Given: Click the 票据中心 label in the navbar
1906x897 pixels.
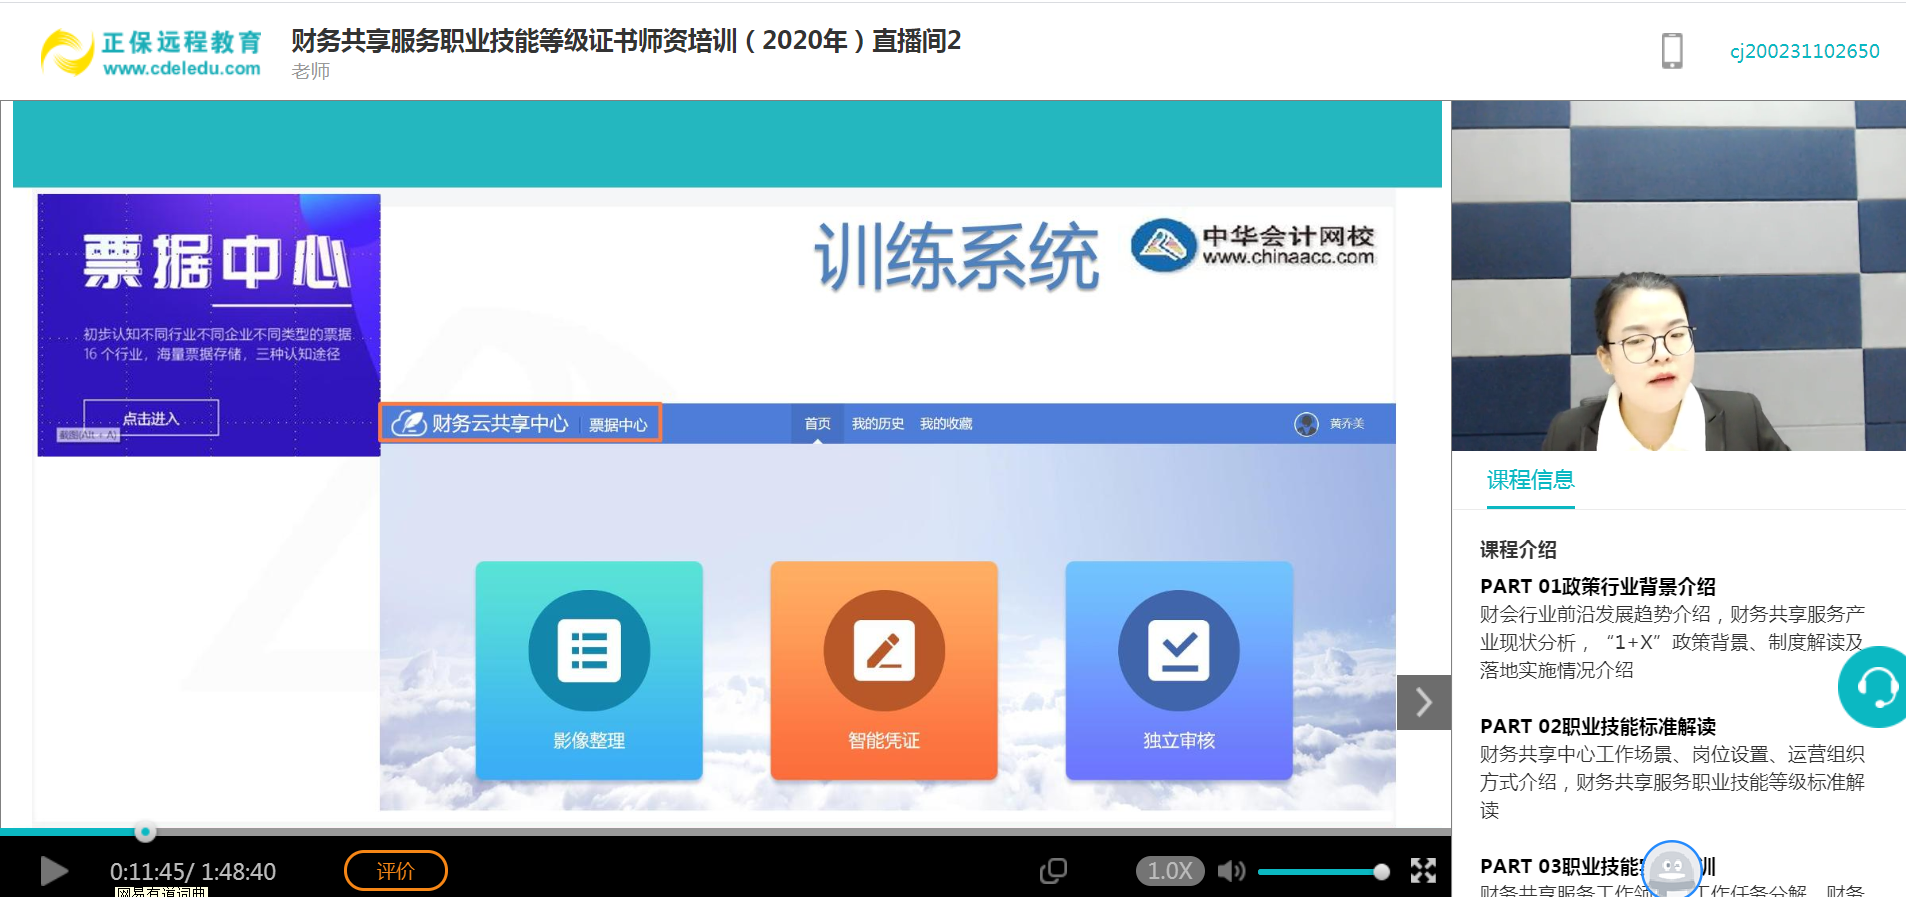Looking at the screenshot, I should pos(618,425).
